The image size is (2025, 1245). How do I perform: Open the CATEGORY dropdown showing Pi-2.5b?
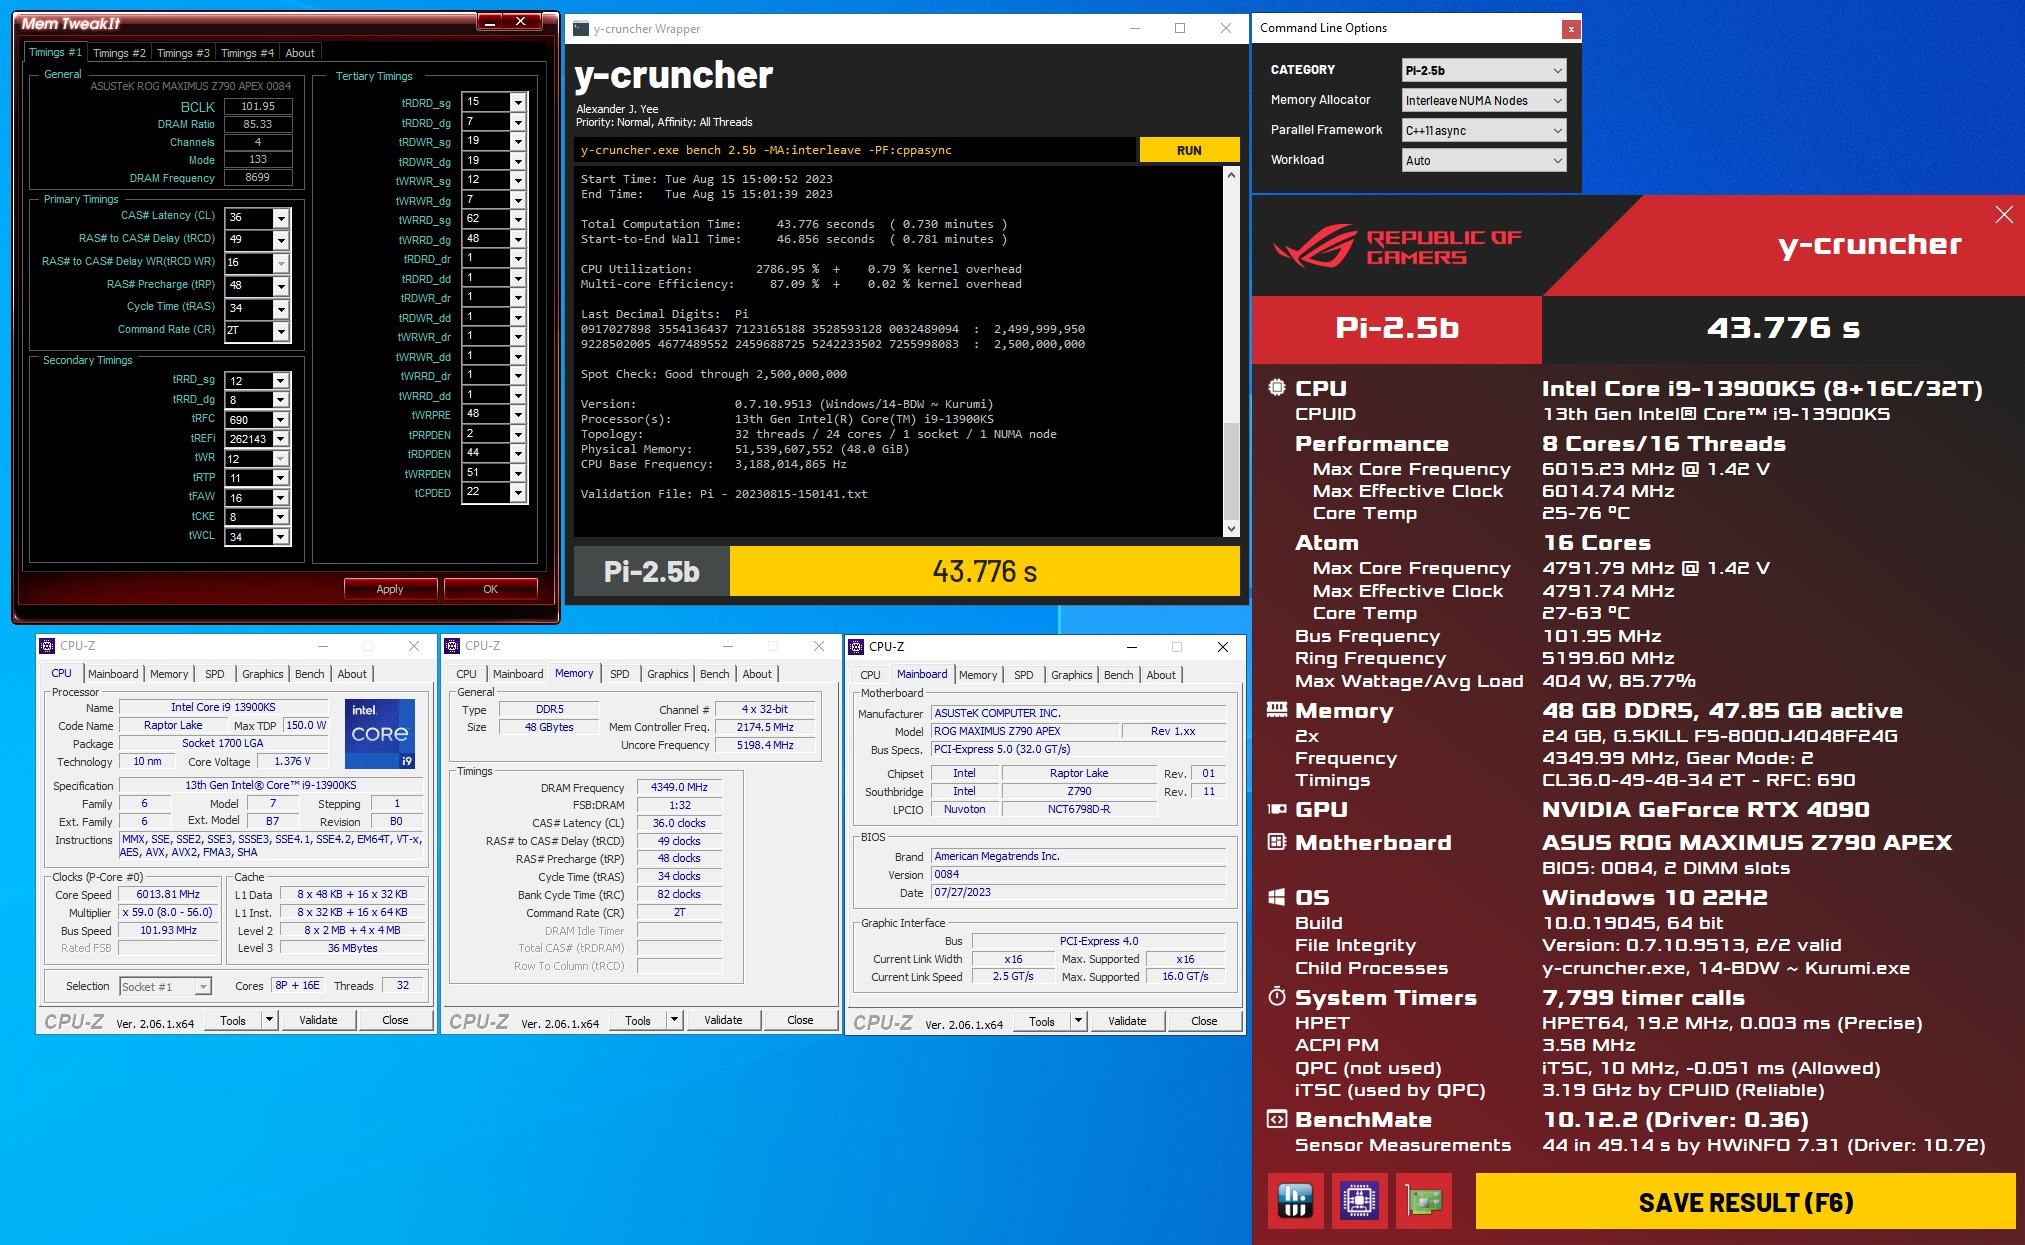tap(1484, 70)
